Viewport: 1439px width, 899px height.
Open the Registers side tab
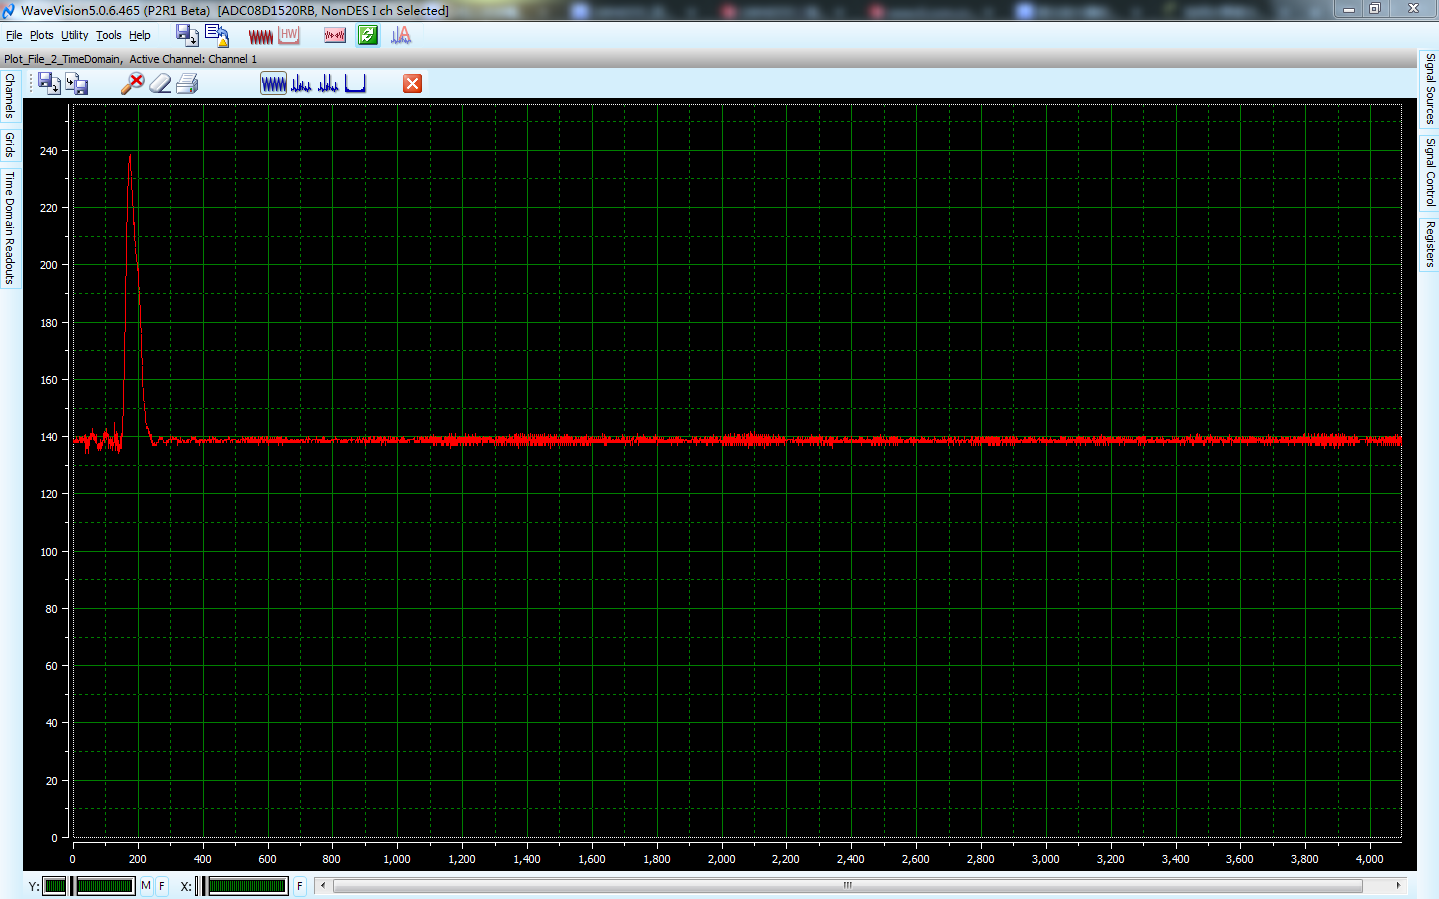coord(1430,244)
